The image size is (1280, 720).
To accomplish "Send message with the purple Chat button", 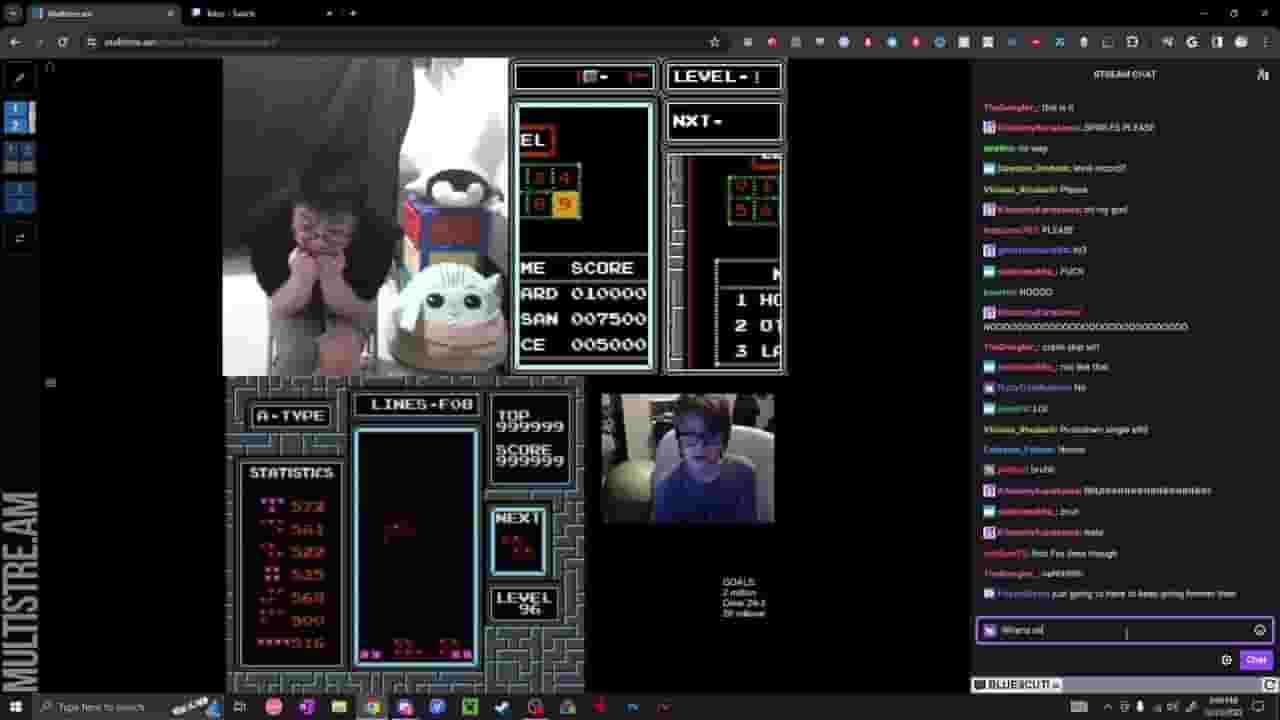I will click(1256, 660).
